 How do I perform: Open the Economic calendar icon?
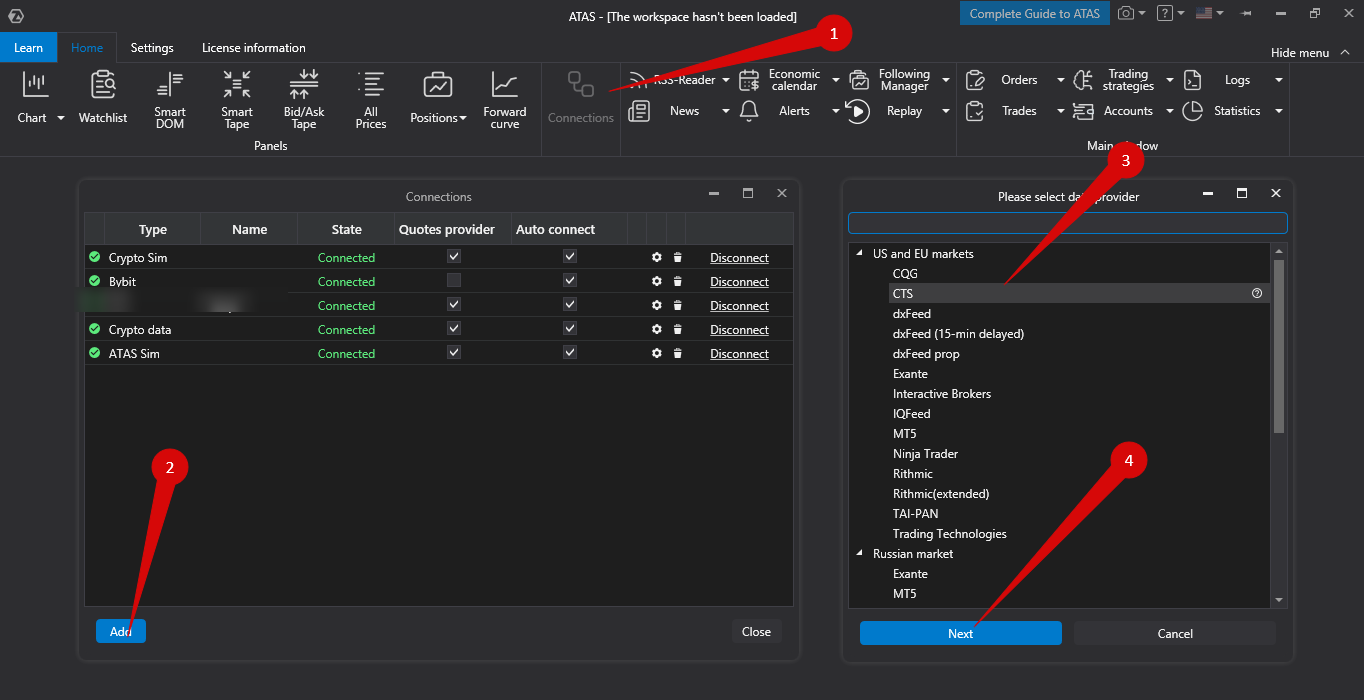pyautogui.click(x=749, y=80)
